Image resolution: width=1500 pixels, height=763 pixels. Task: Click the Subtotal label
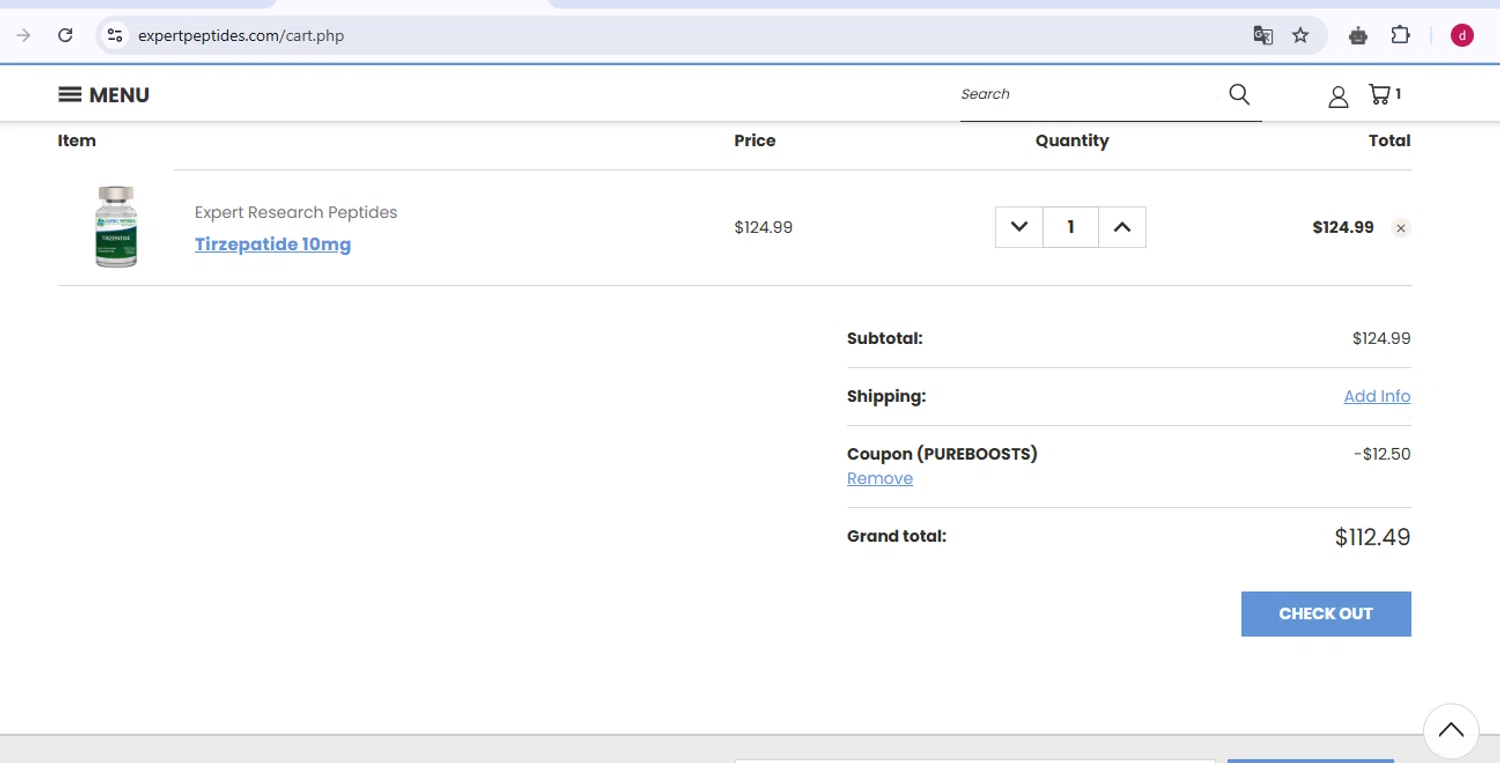click(885, 338)
